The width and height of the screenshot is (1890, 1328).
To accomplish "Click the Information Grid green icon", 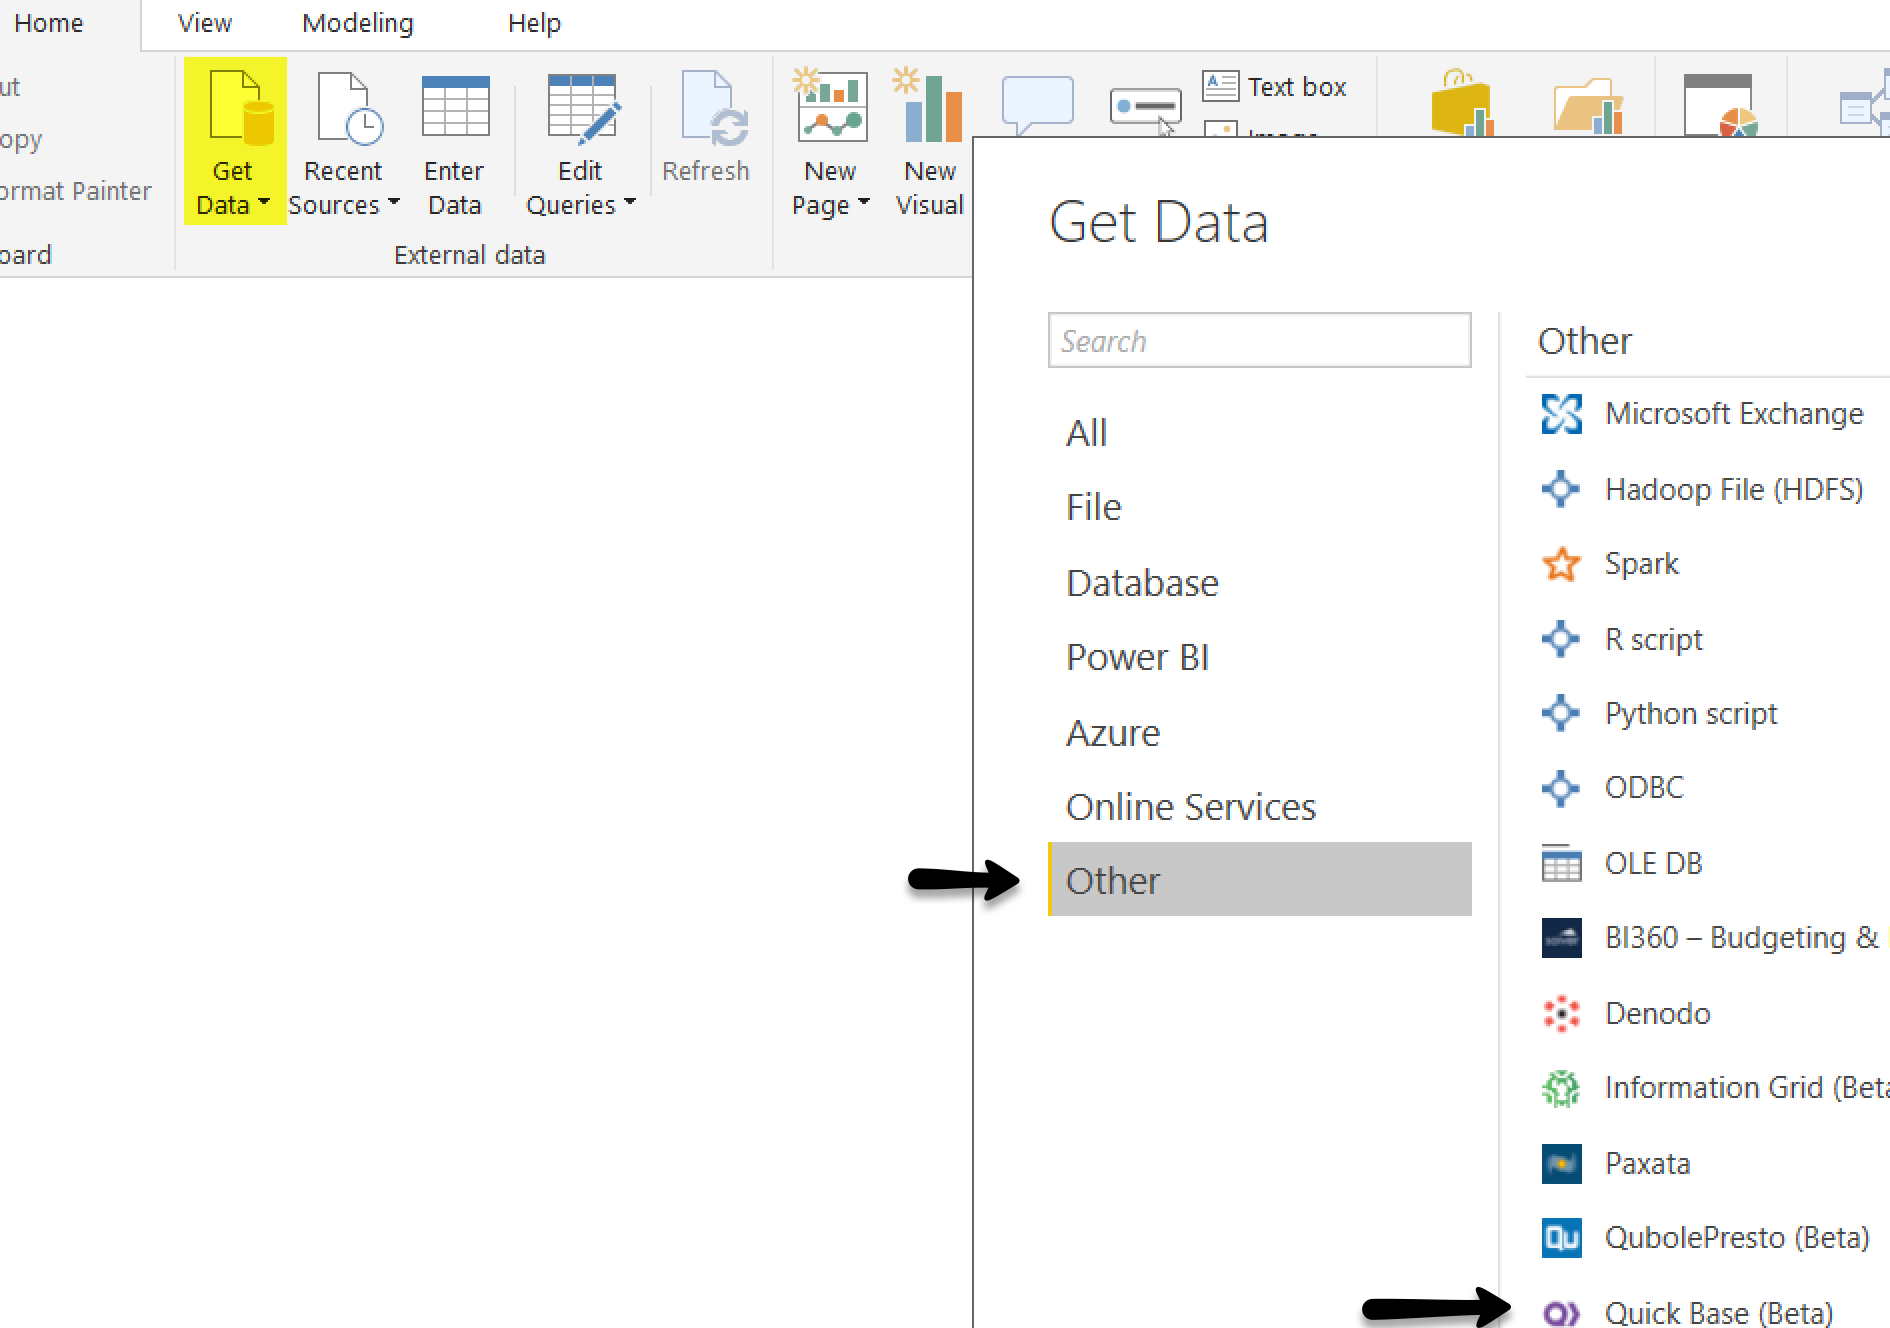I will click(x=1561, y=1088).
